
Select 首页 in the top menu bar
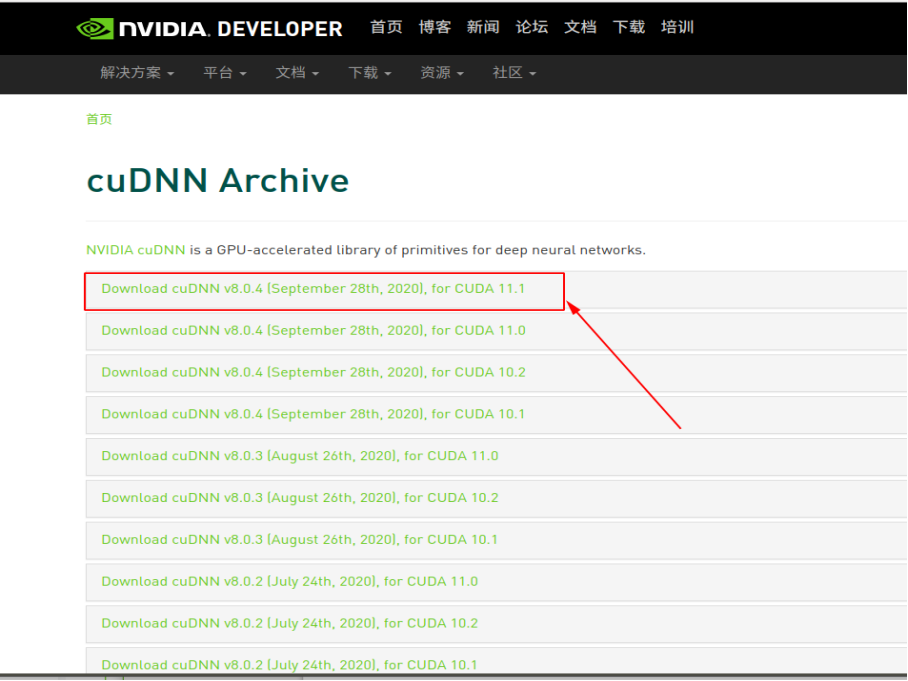click(x=386, y=27)
